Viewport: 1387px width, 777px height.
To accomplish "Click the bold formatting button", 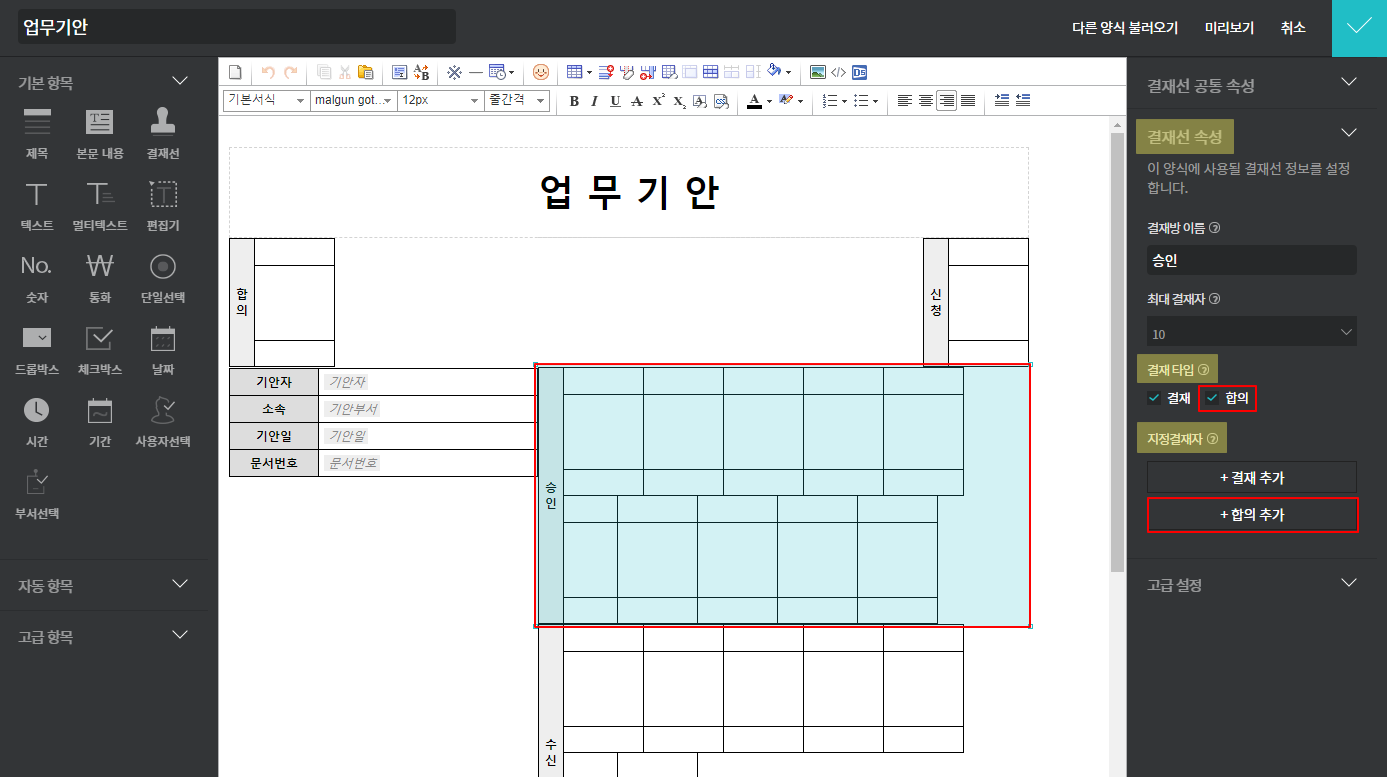I will (x=574, y=101).
